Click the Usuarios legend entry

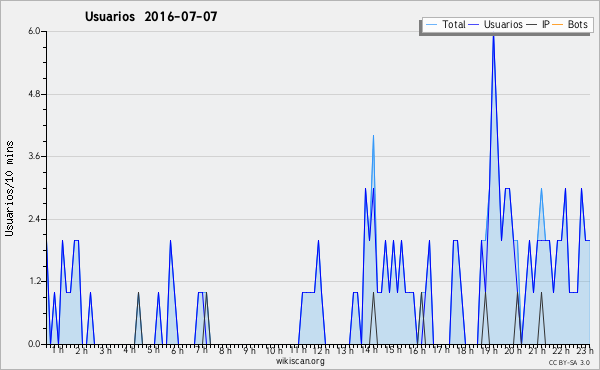coord(496,24)
